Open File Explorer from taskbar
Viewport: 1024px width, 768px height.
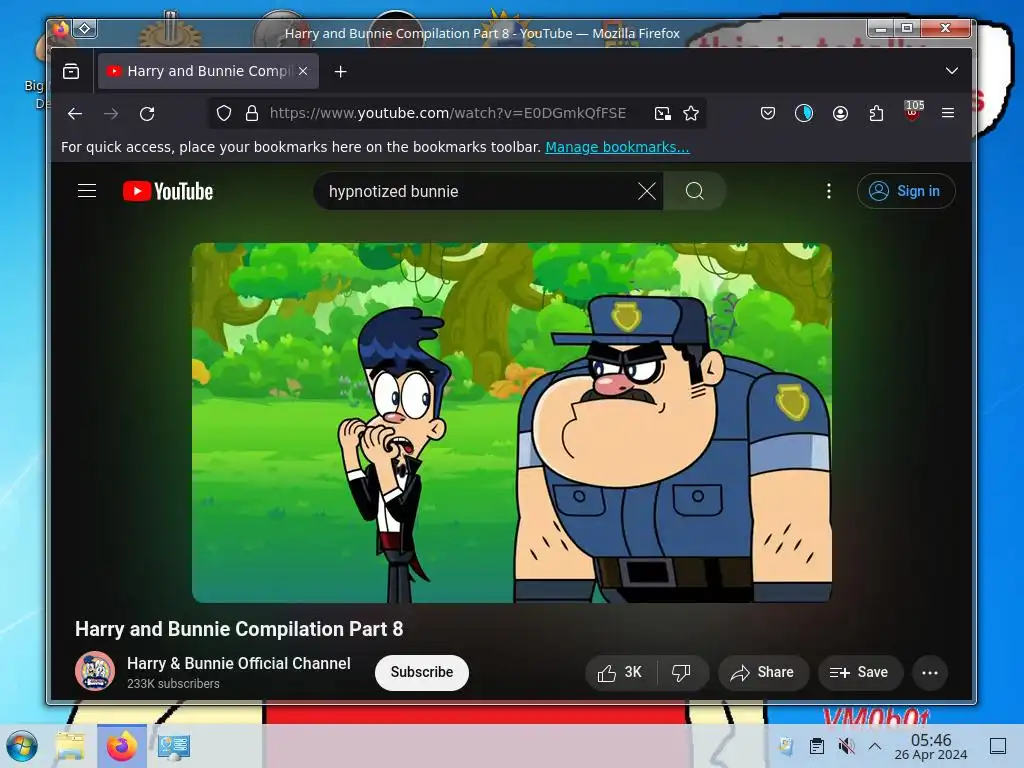[70, 746]
